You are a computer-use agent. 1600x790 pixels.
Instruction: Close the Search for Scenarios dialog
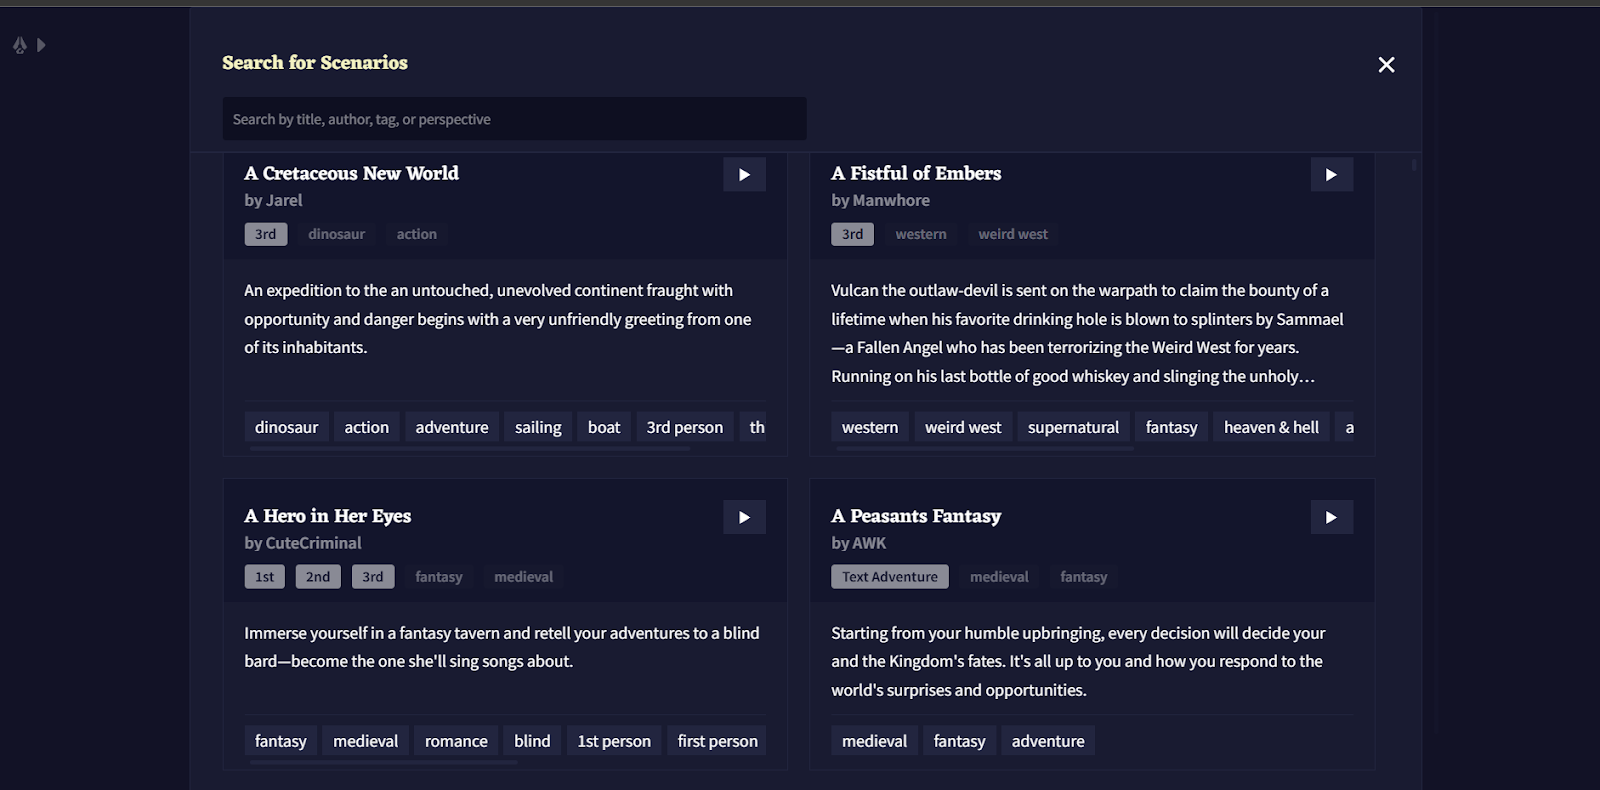coord(1386,65)
